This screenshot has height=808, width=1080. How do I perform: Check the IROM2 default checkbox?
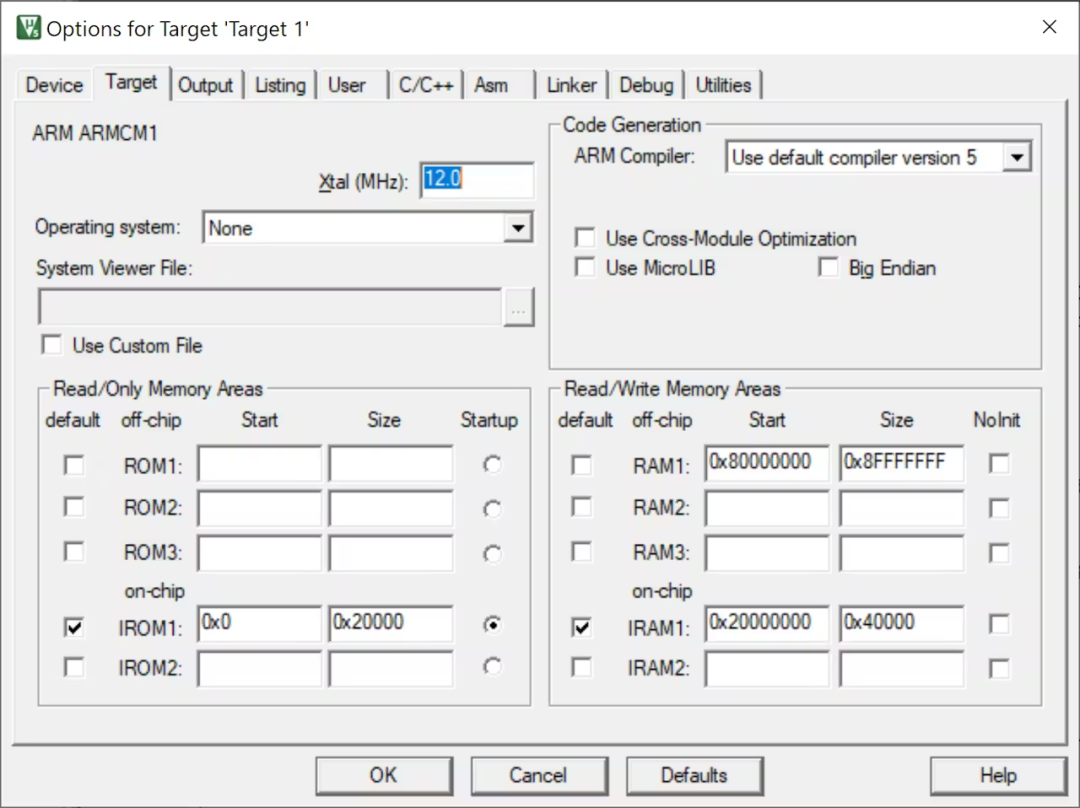(74, 667)
